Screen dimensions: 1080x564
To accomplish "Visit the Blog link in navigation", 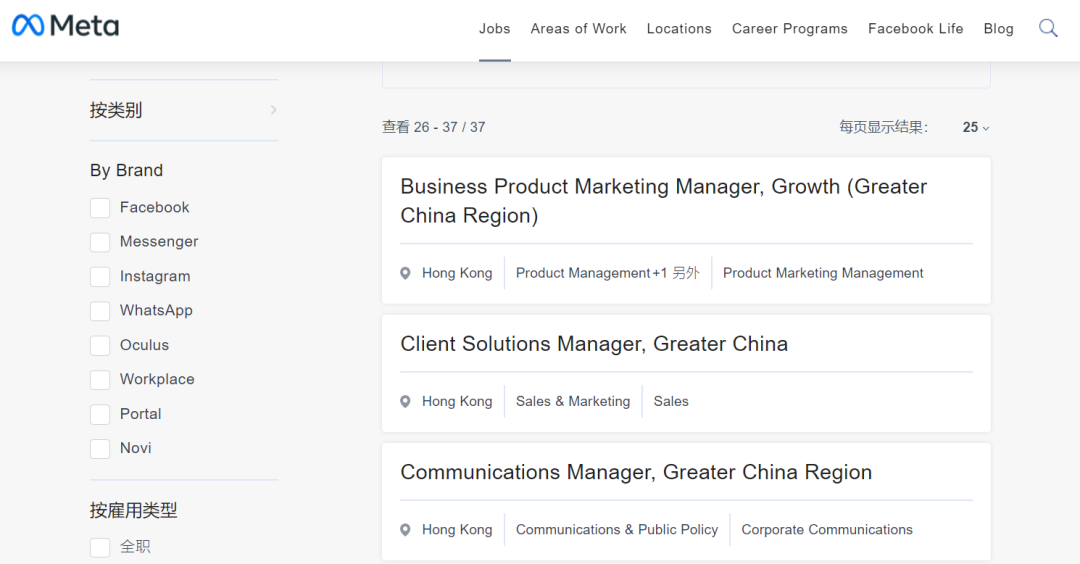I will tap(998, 29).
